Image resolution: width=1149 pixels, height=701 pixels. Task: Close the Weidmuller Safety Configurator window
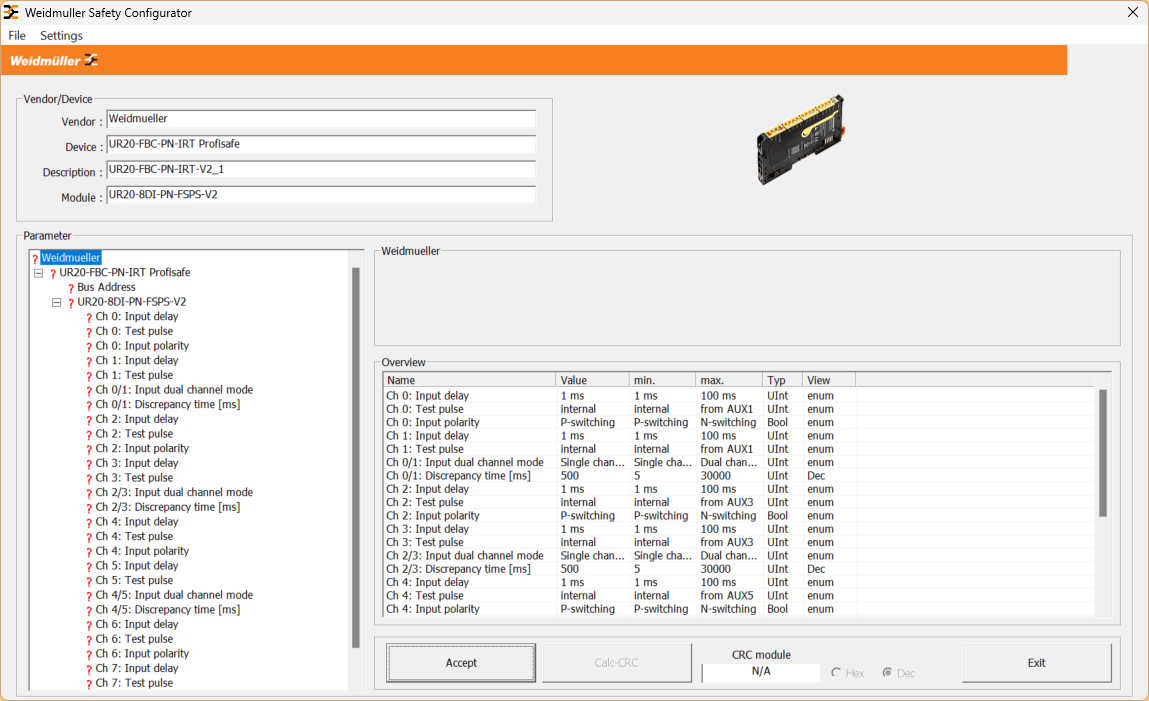pyautogui.click(x=1132, y=12)
